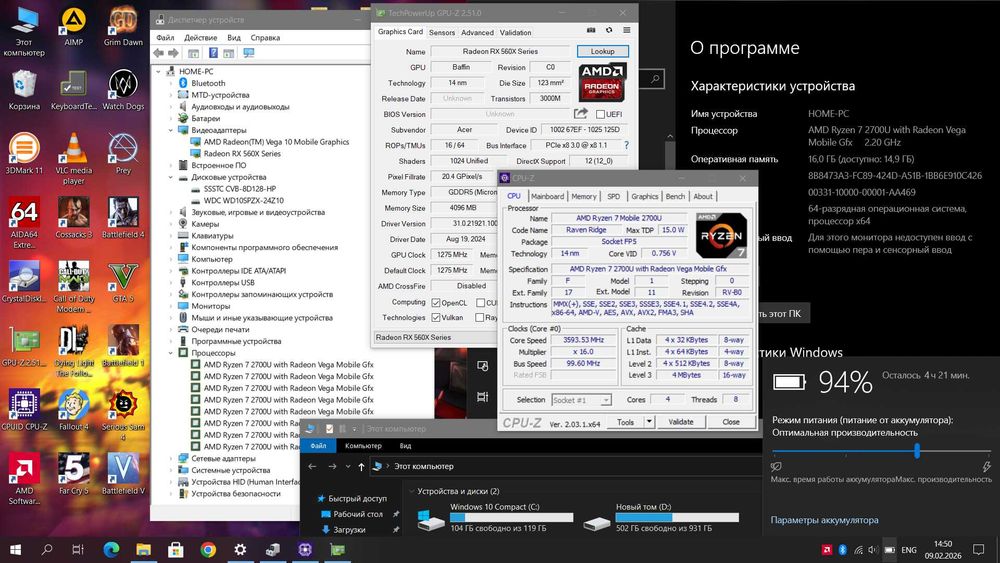Collapse Видеоадаптеры node
Image resolution: width=1000 pixels, height=563 pixels.
point(171,130)
